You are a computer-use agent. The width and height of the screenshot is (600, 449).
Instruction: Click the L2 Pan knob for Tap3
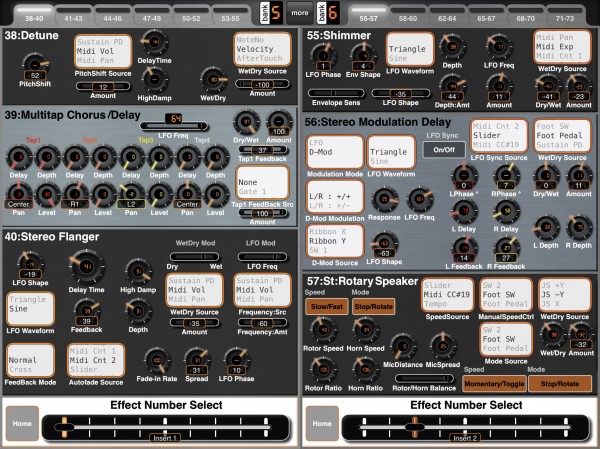coord(131,195)
